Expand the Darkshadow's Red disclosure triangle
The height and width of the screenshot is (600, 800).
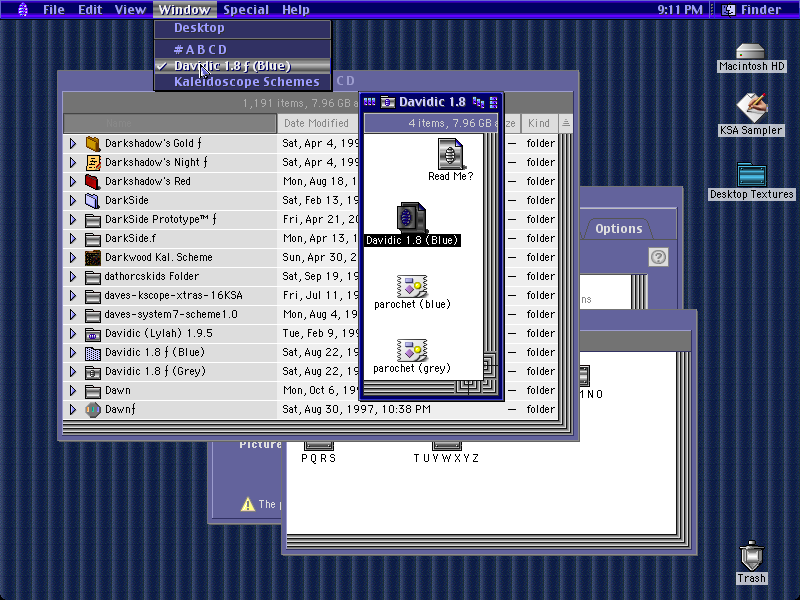[73, 181]
